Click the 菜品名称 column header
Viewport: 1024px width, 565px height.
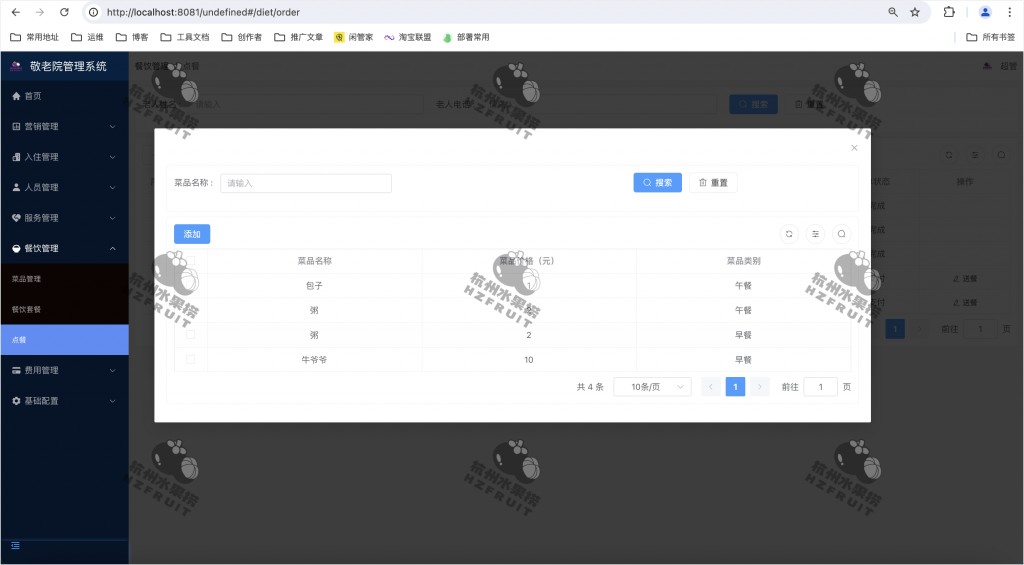(x=314, y=261)
